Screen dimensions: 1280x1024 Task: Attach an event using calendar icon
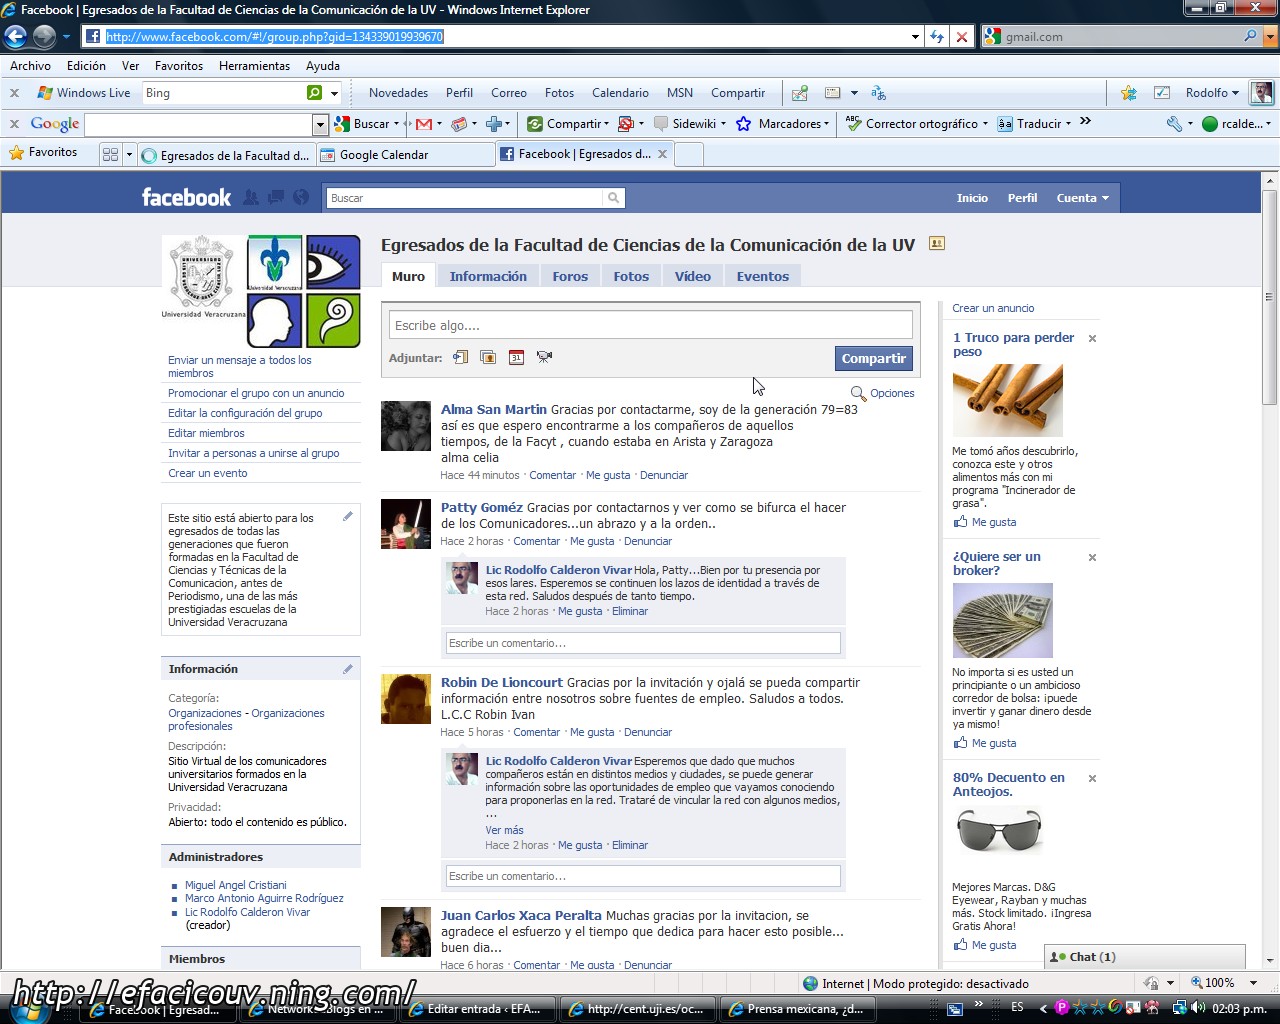coord(516,357)
